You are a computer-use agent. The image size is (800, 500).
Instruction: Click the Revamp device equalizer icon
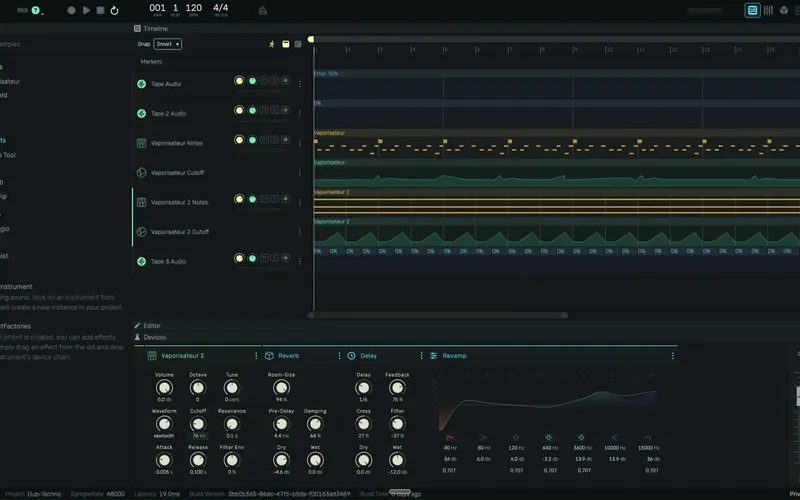coord(433,356)
